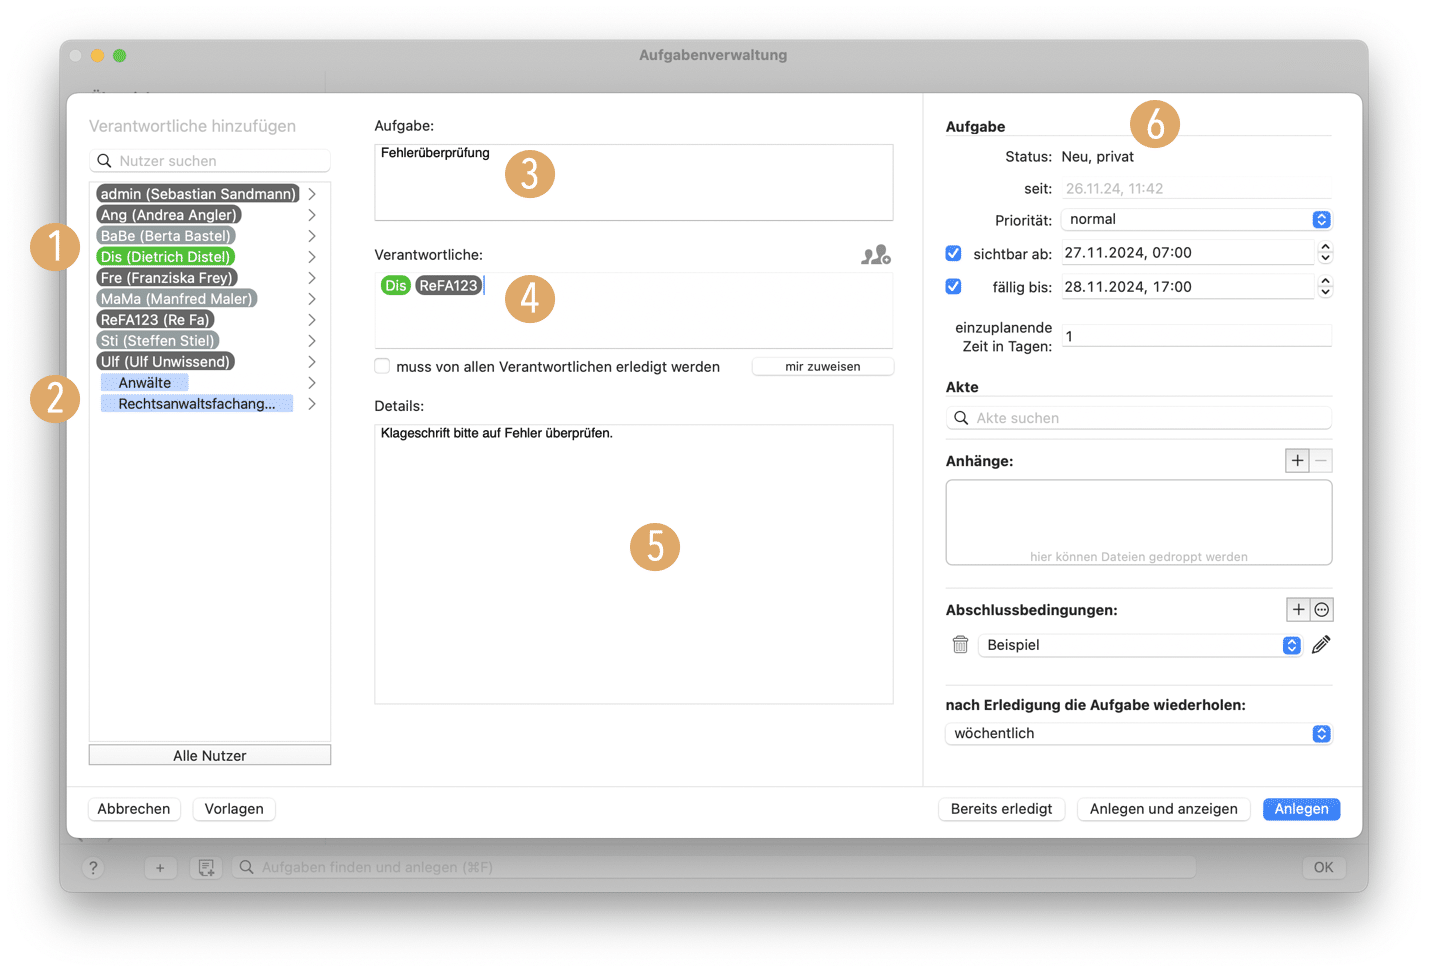Click the Abbrechen button

134,809
